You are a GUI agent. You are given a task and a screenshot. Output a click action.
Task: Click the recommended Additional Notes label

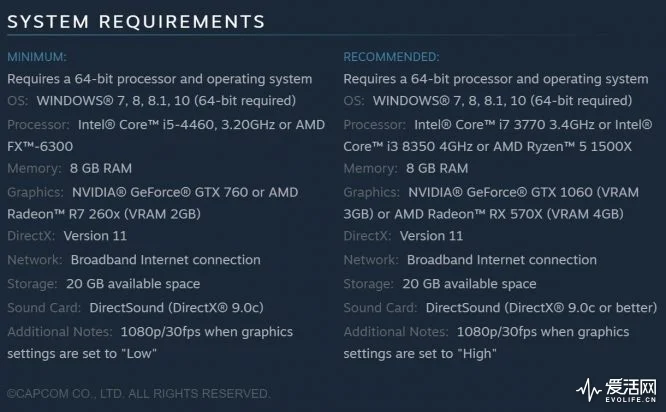click(x=396, y=332)
